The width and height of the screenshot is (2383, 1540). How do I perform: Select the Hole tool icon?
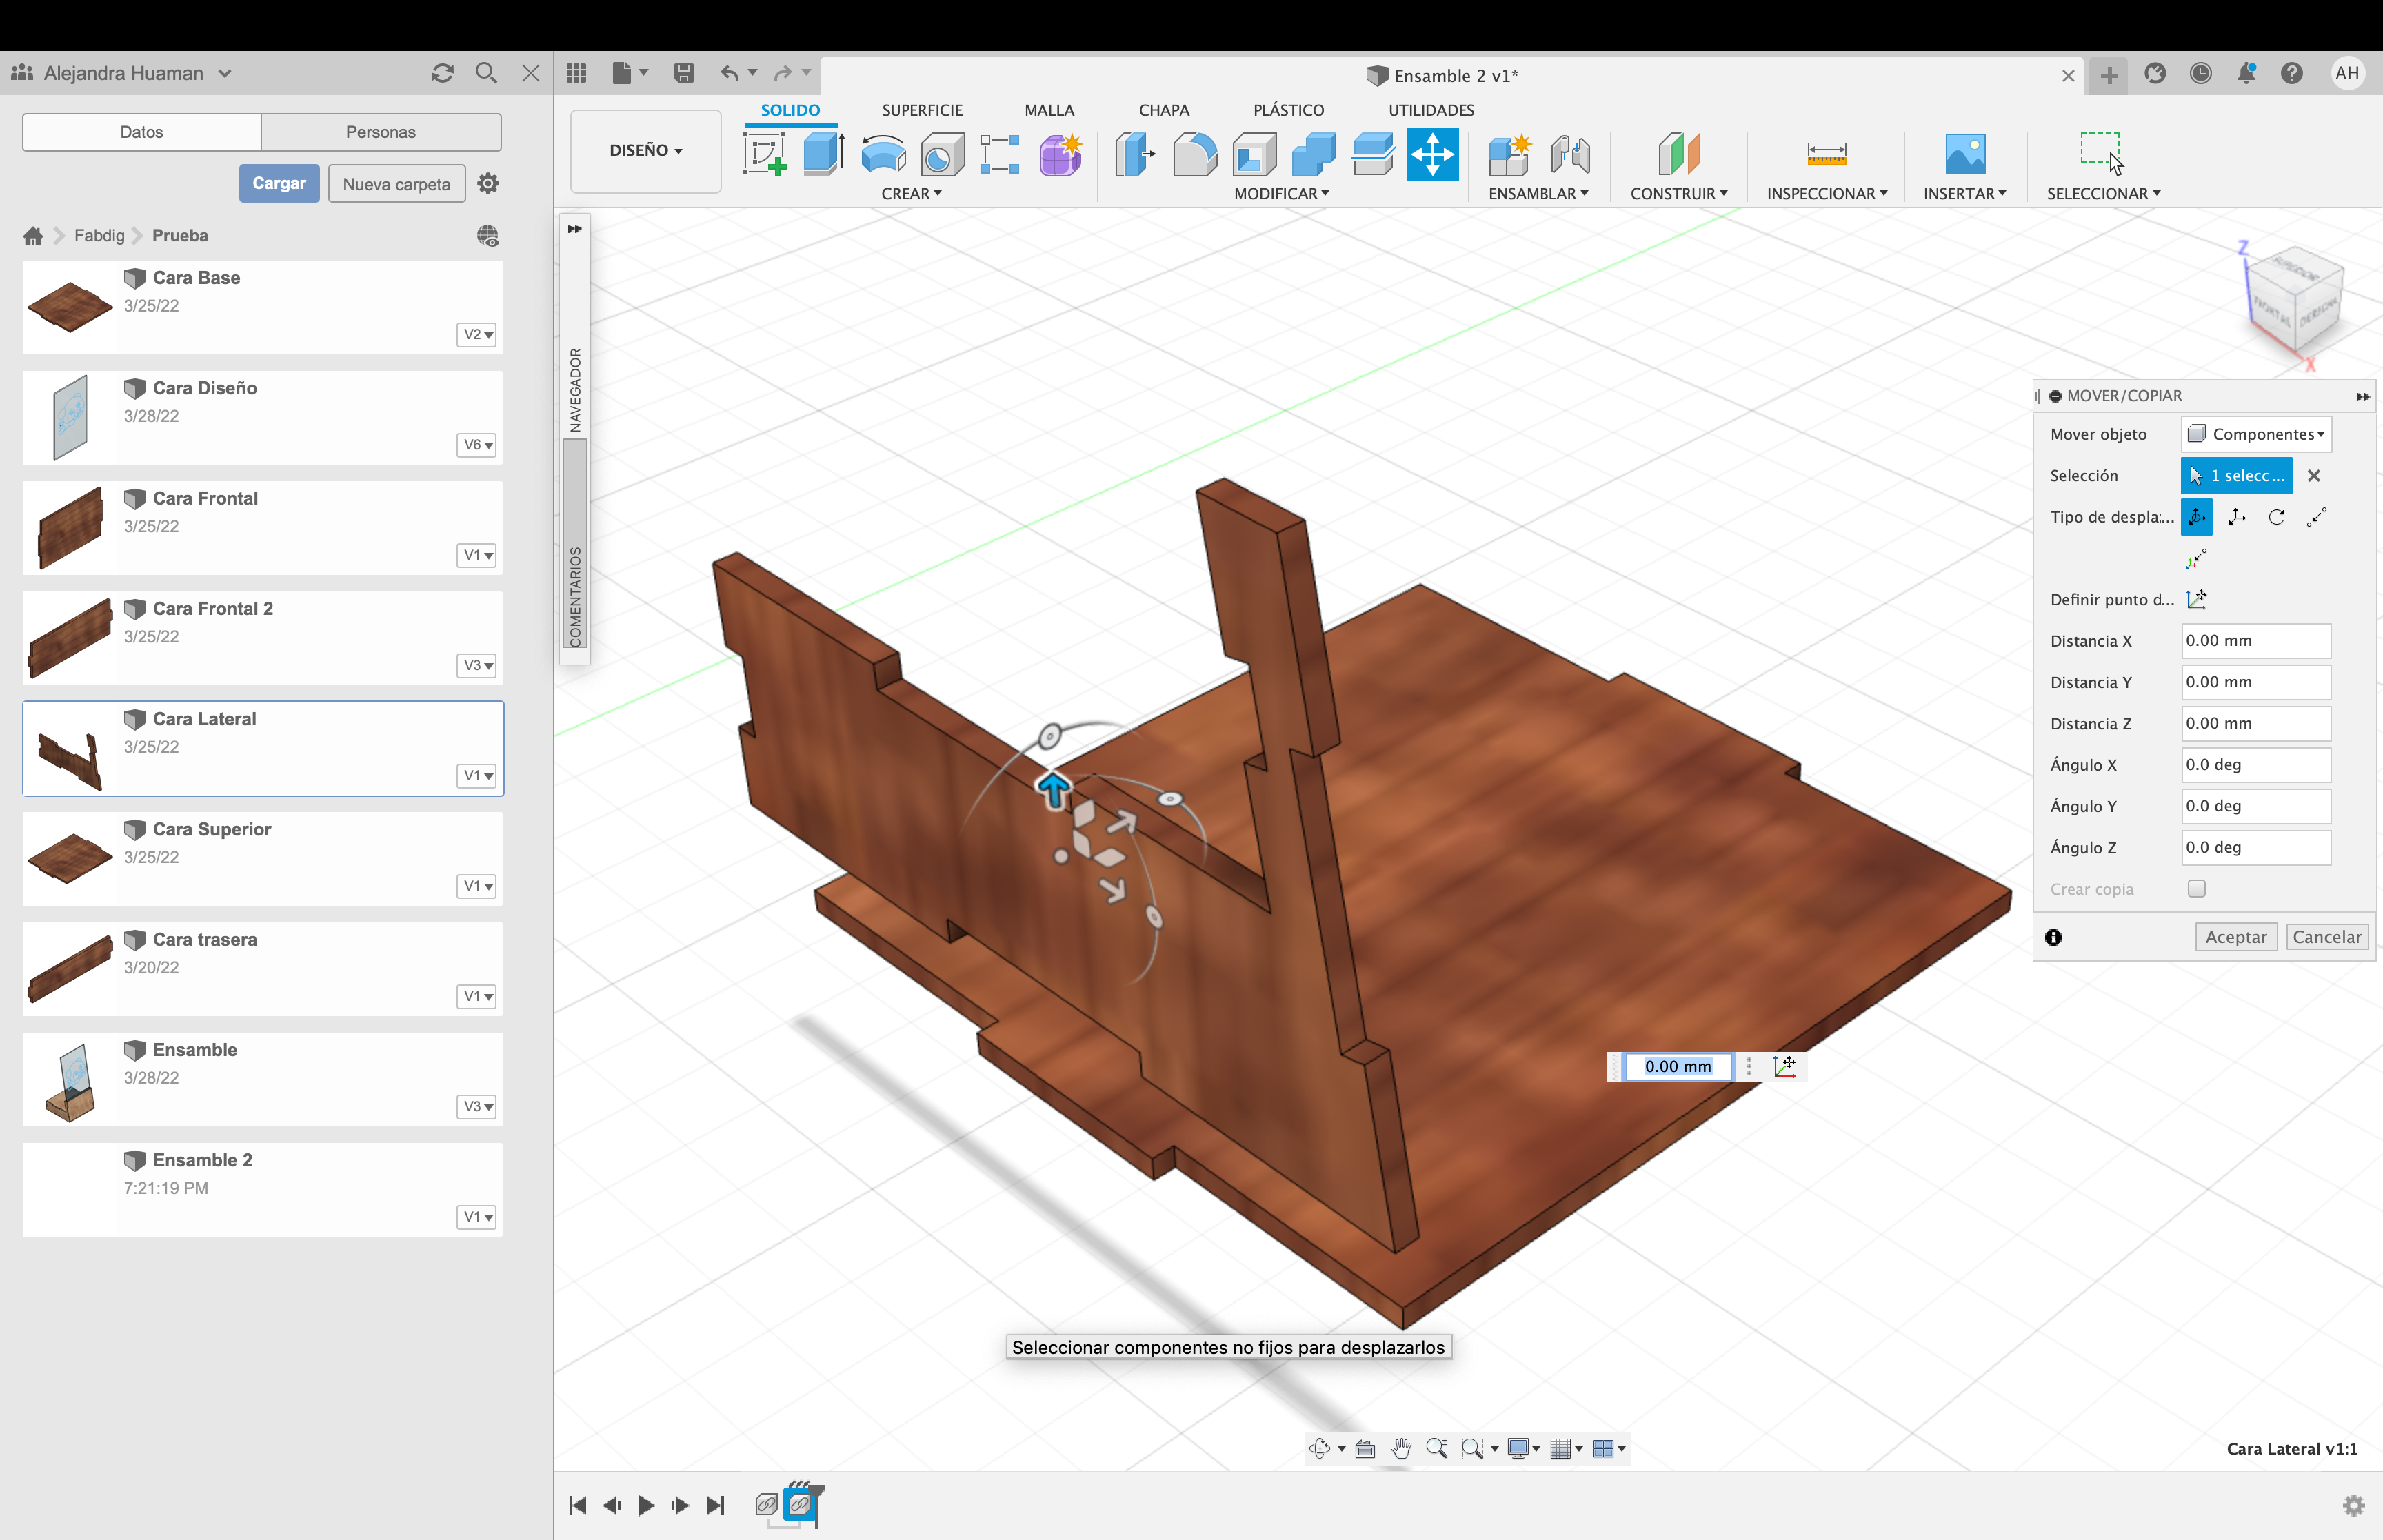coord(942,155)
